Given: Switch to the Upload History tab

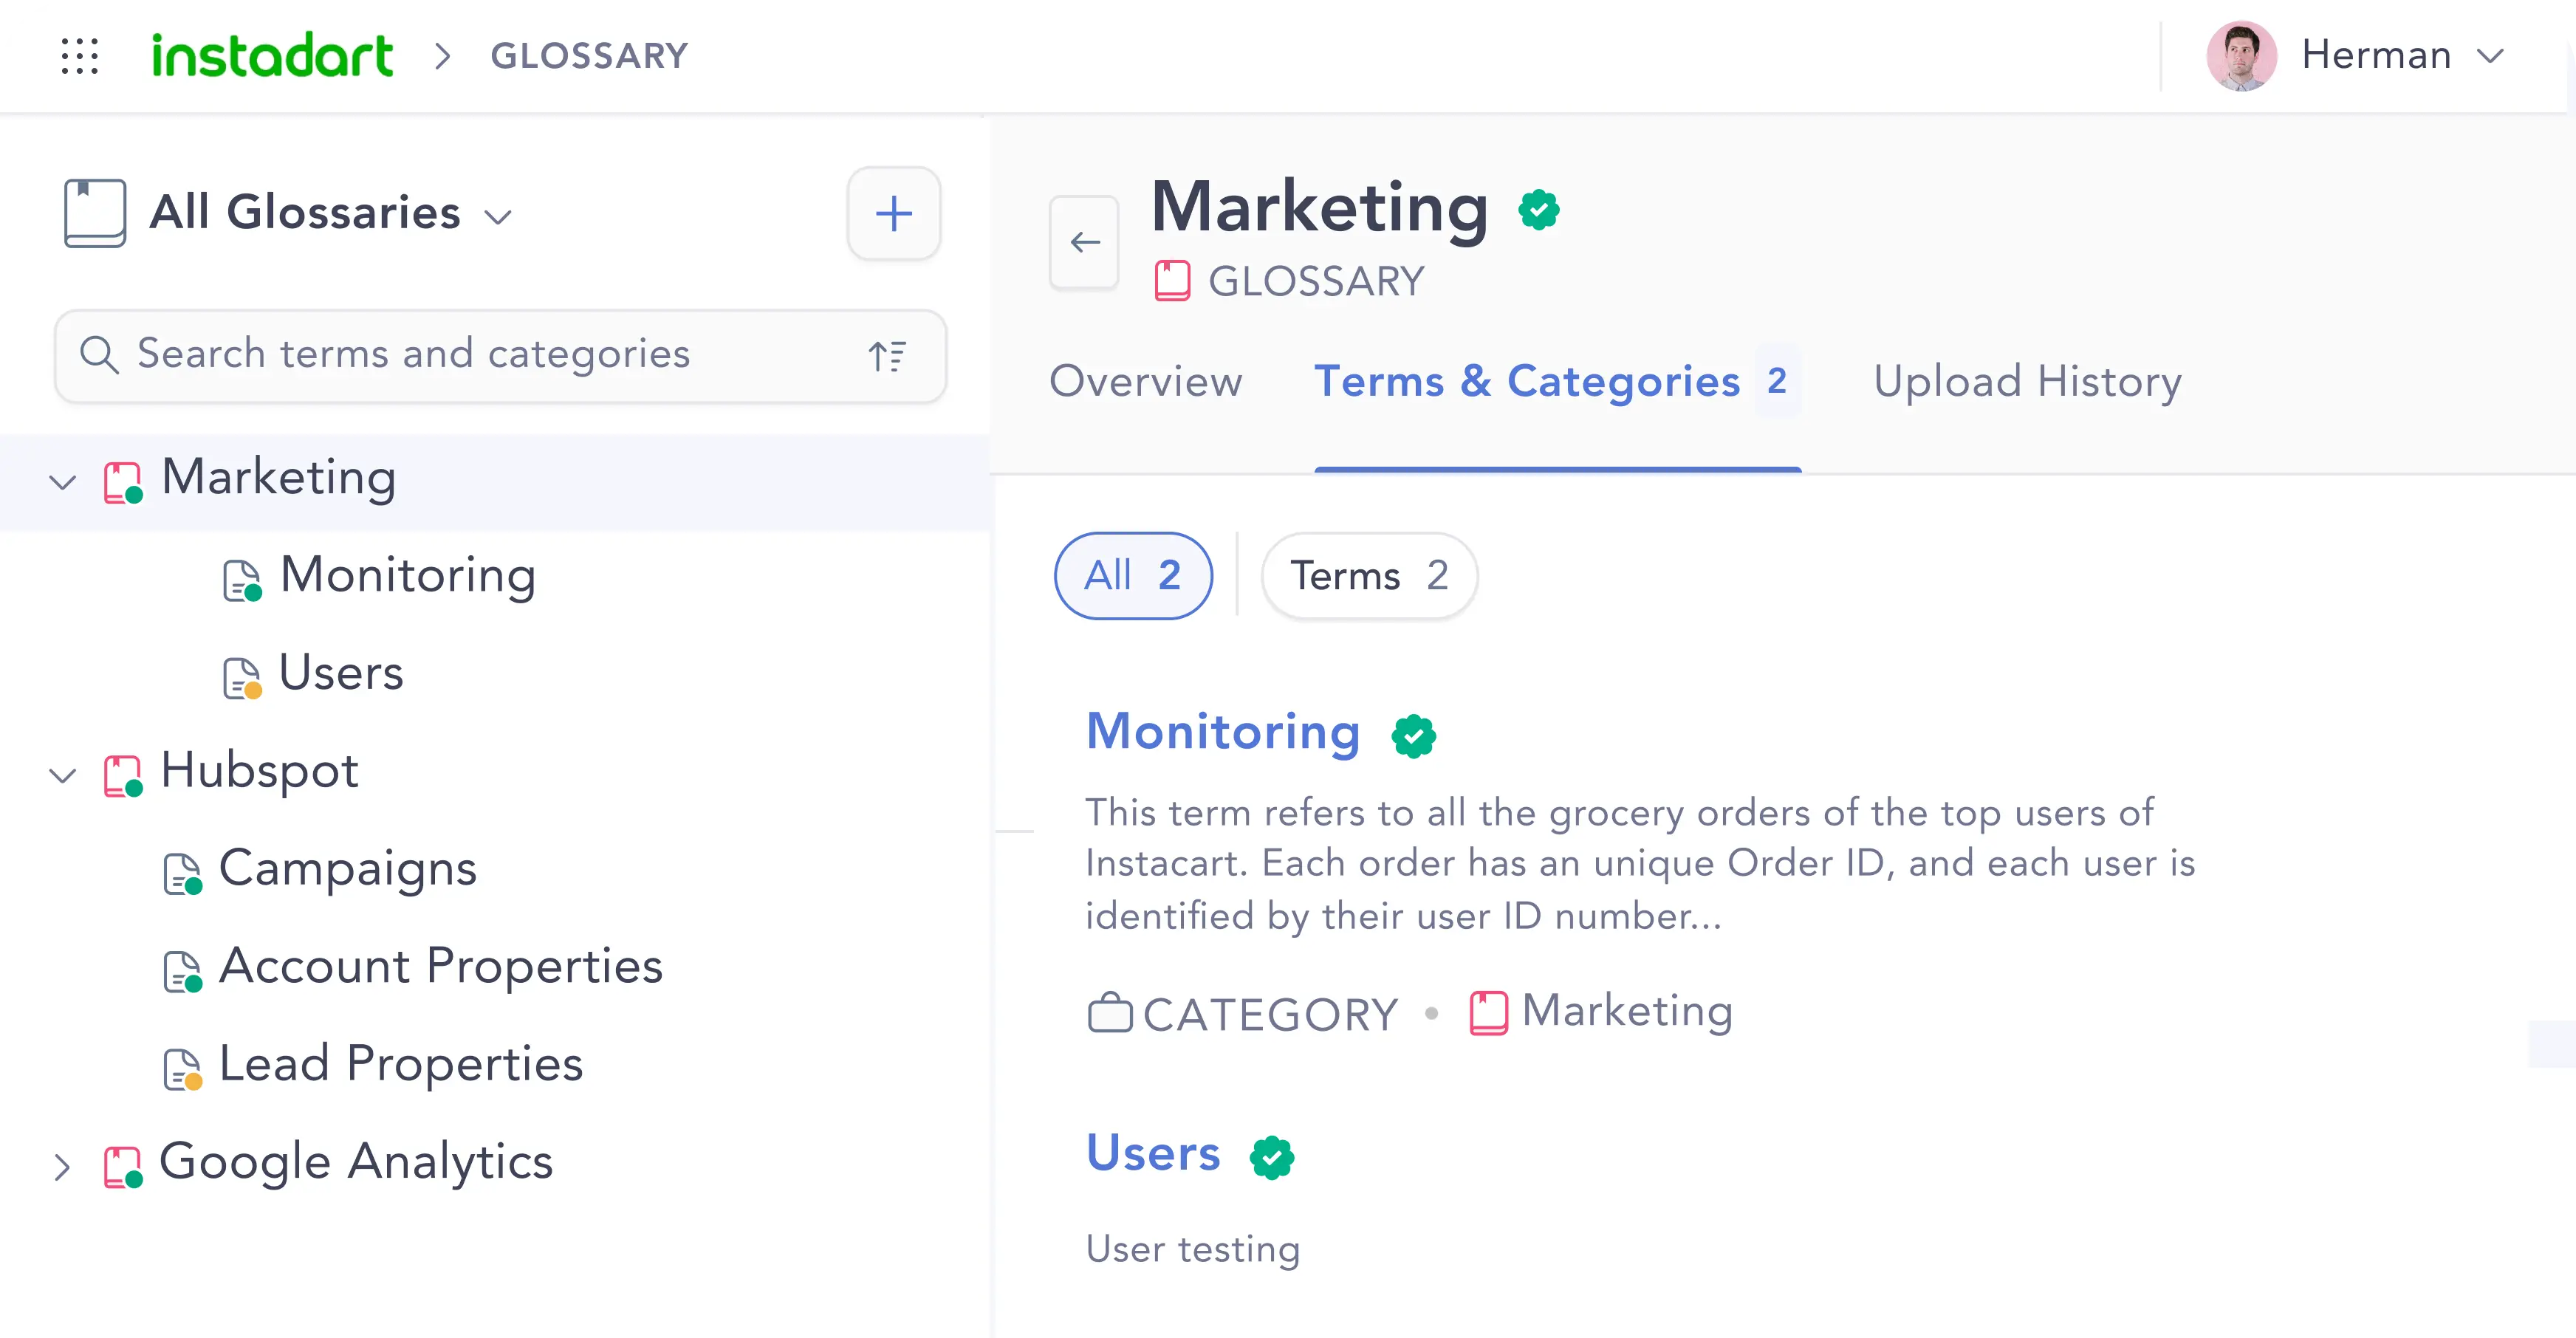Looking at the screenshot, I should tap(2027, 381).
